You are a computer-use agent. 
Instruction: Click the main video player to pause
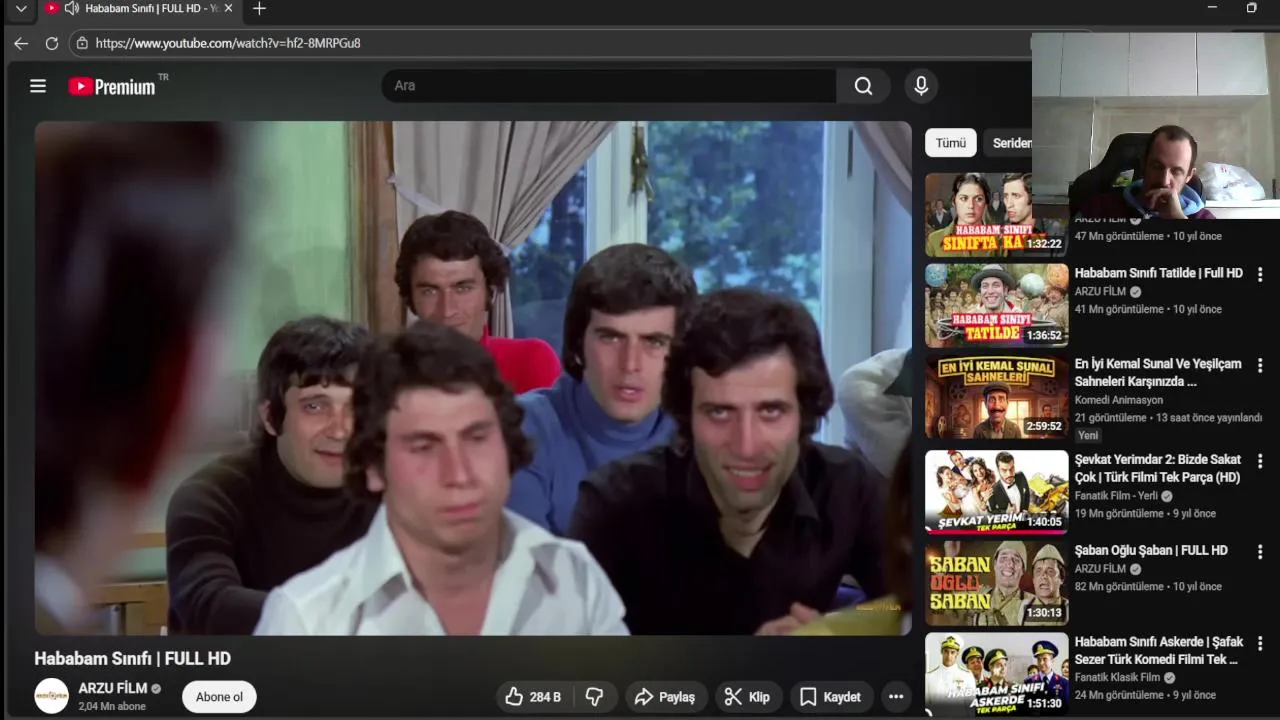pos(473,378)
